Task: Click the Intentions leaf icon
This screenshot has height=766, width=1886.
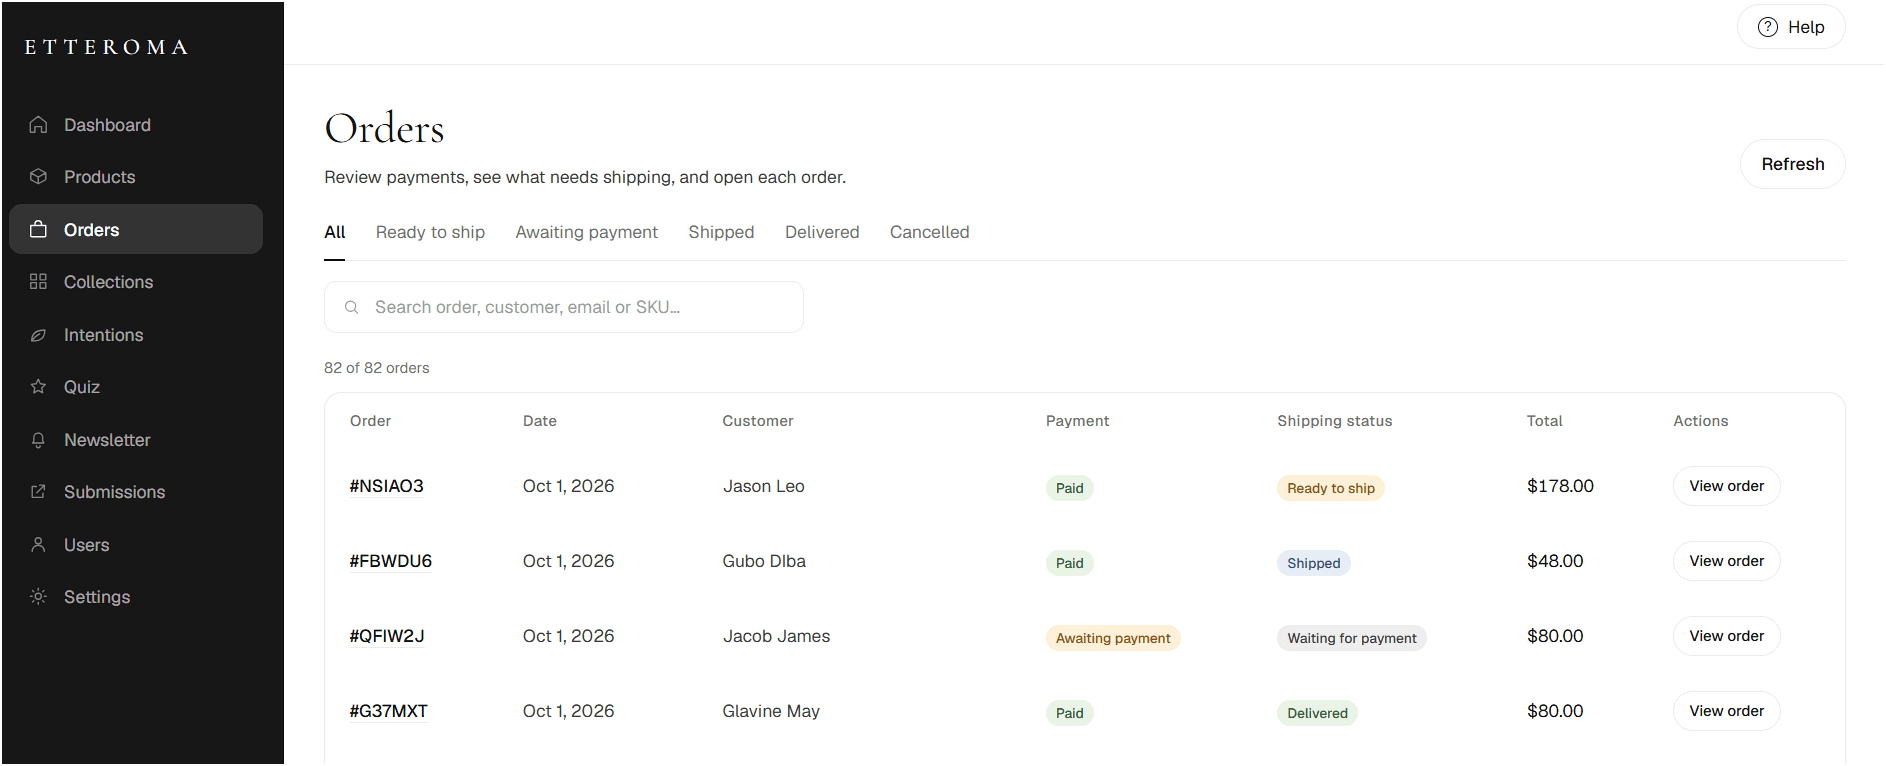Action: point(38,335)
